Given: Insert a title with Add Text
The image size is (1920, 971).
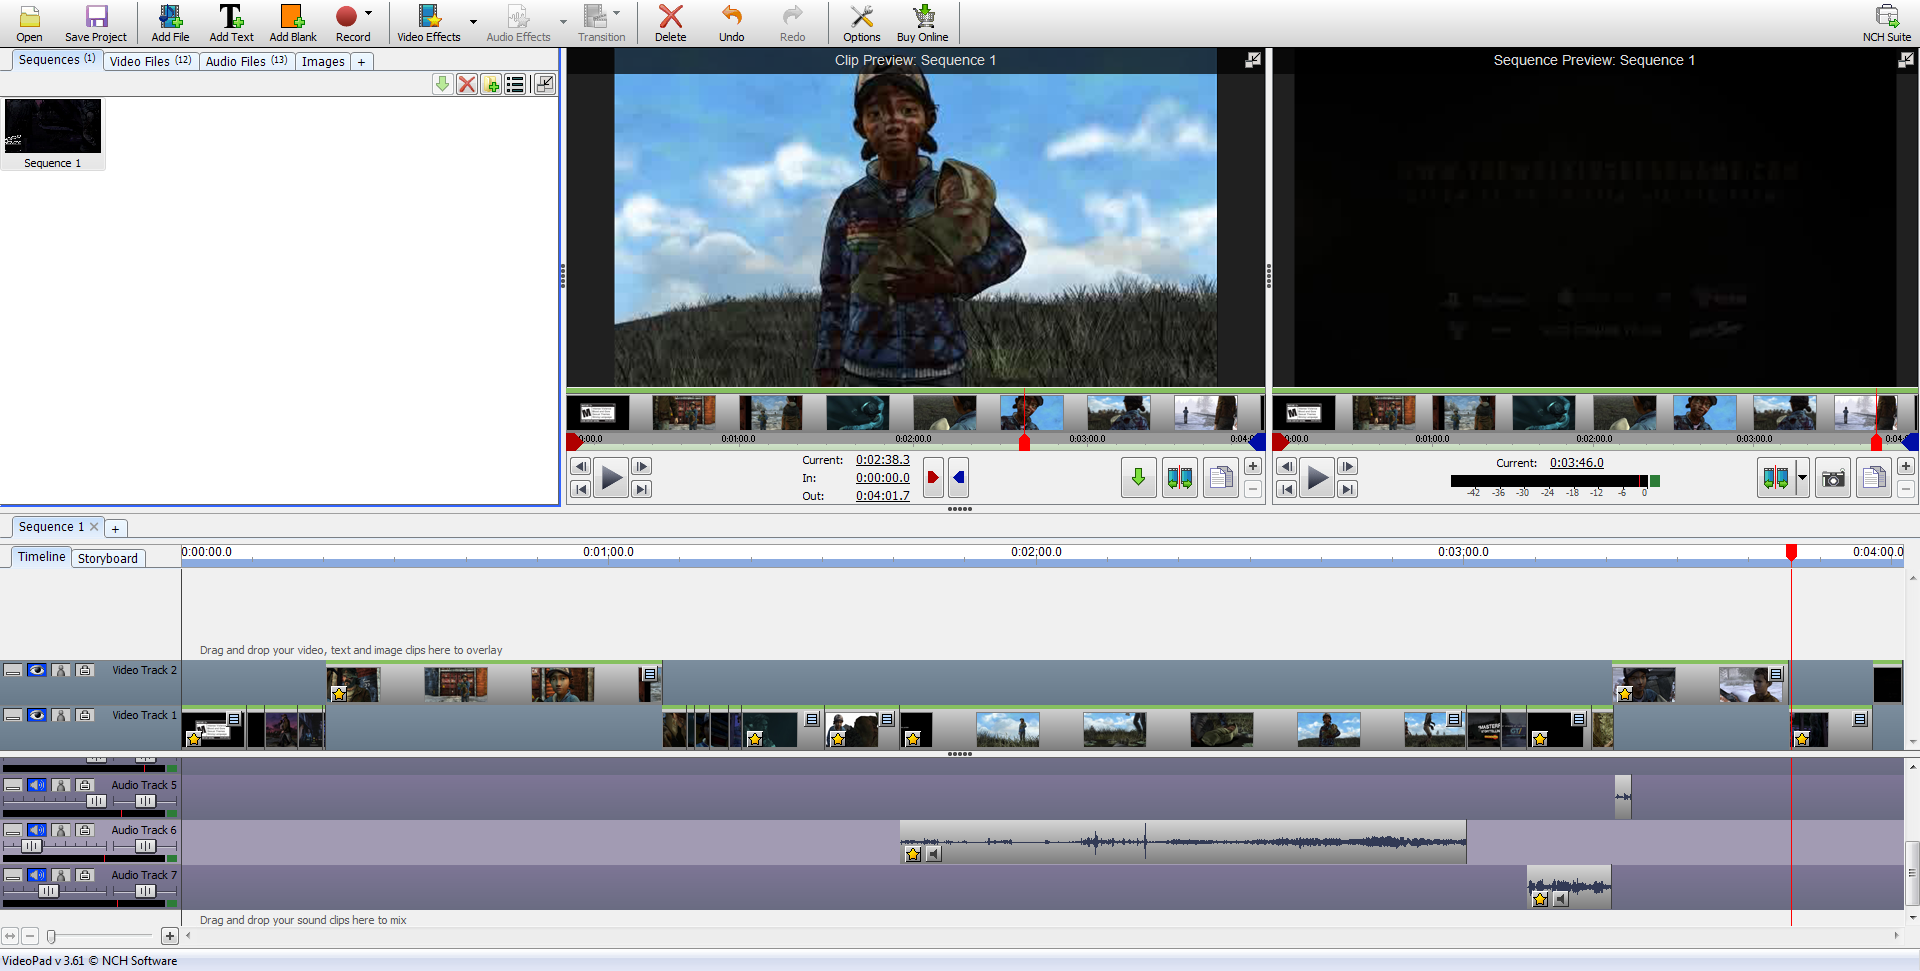Looking at the screenshot, I should pyautogui.click(x=231, y=23).
